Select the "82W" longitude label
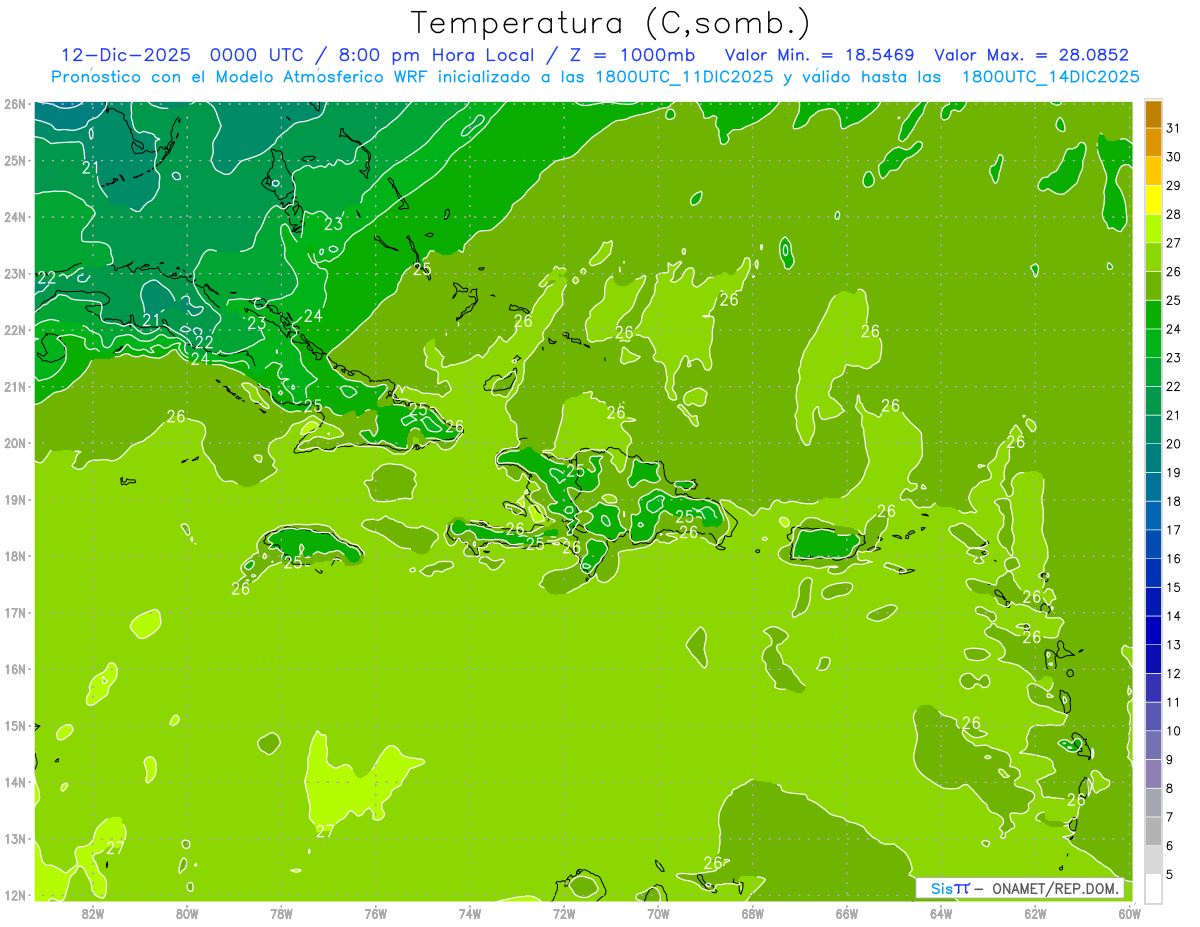Screen dimensions: 1200x927 pyautogui.click(x=92, y=913)
